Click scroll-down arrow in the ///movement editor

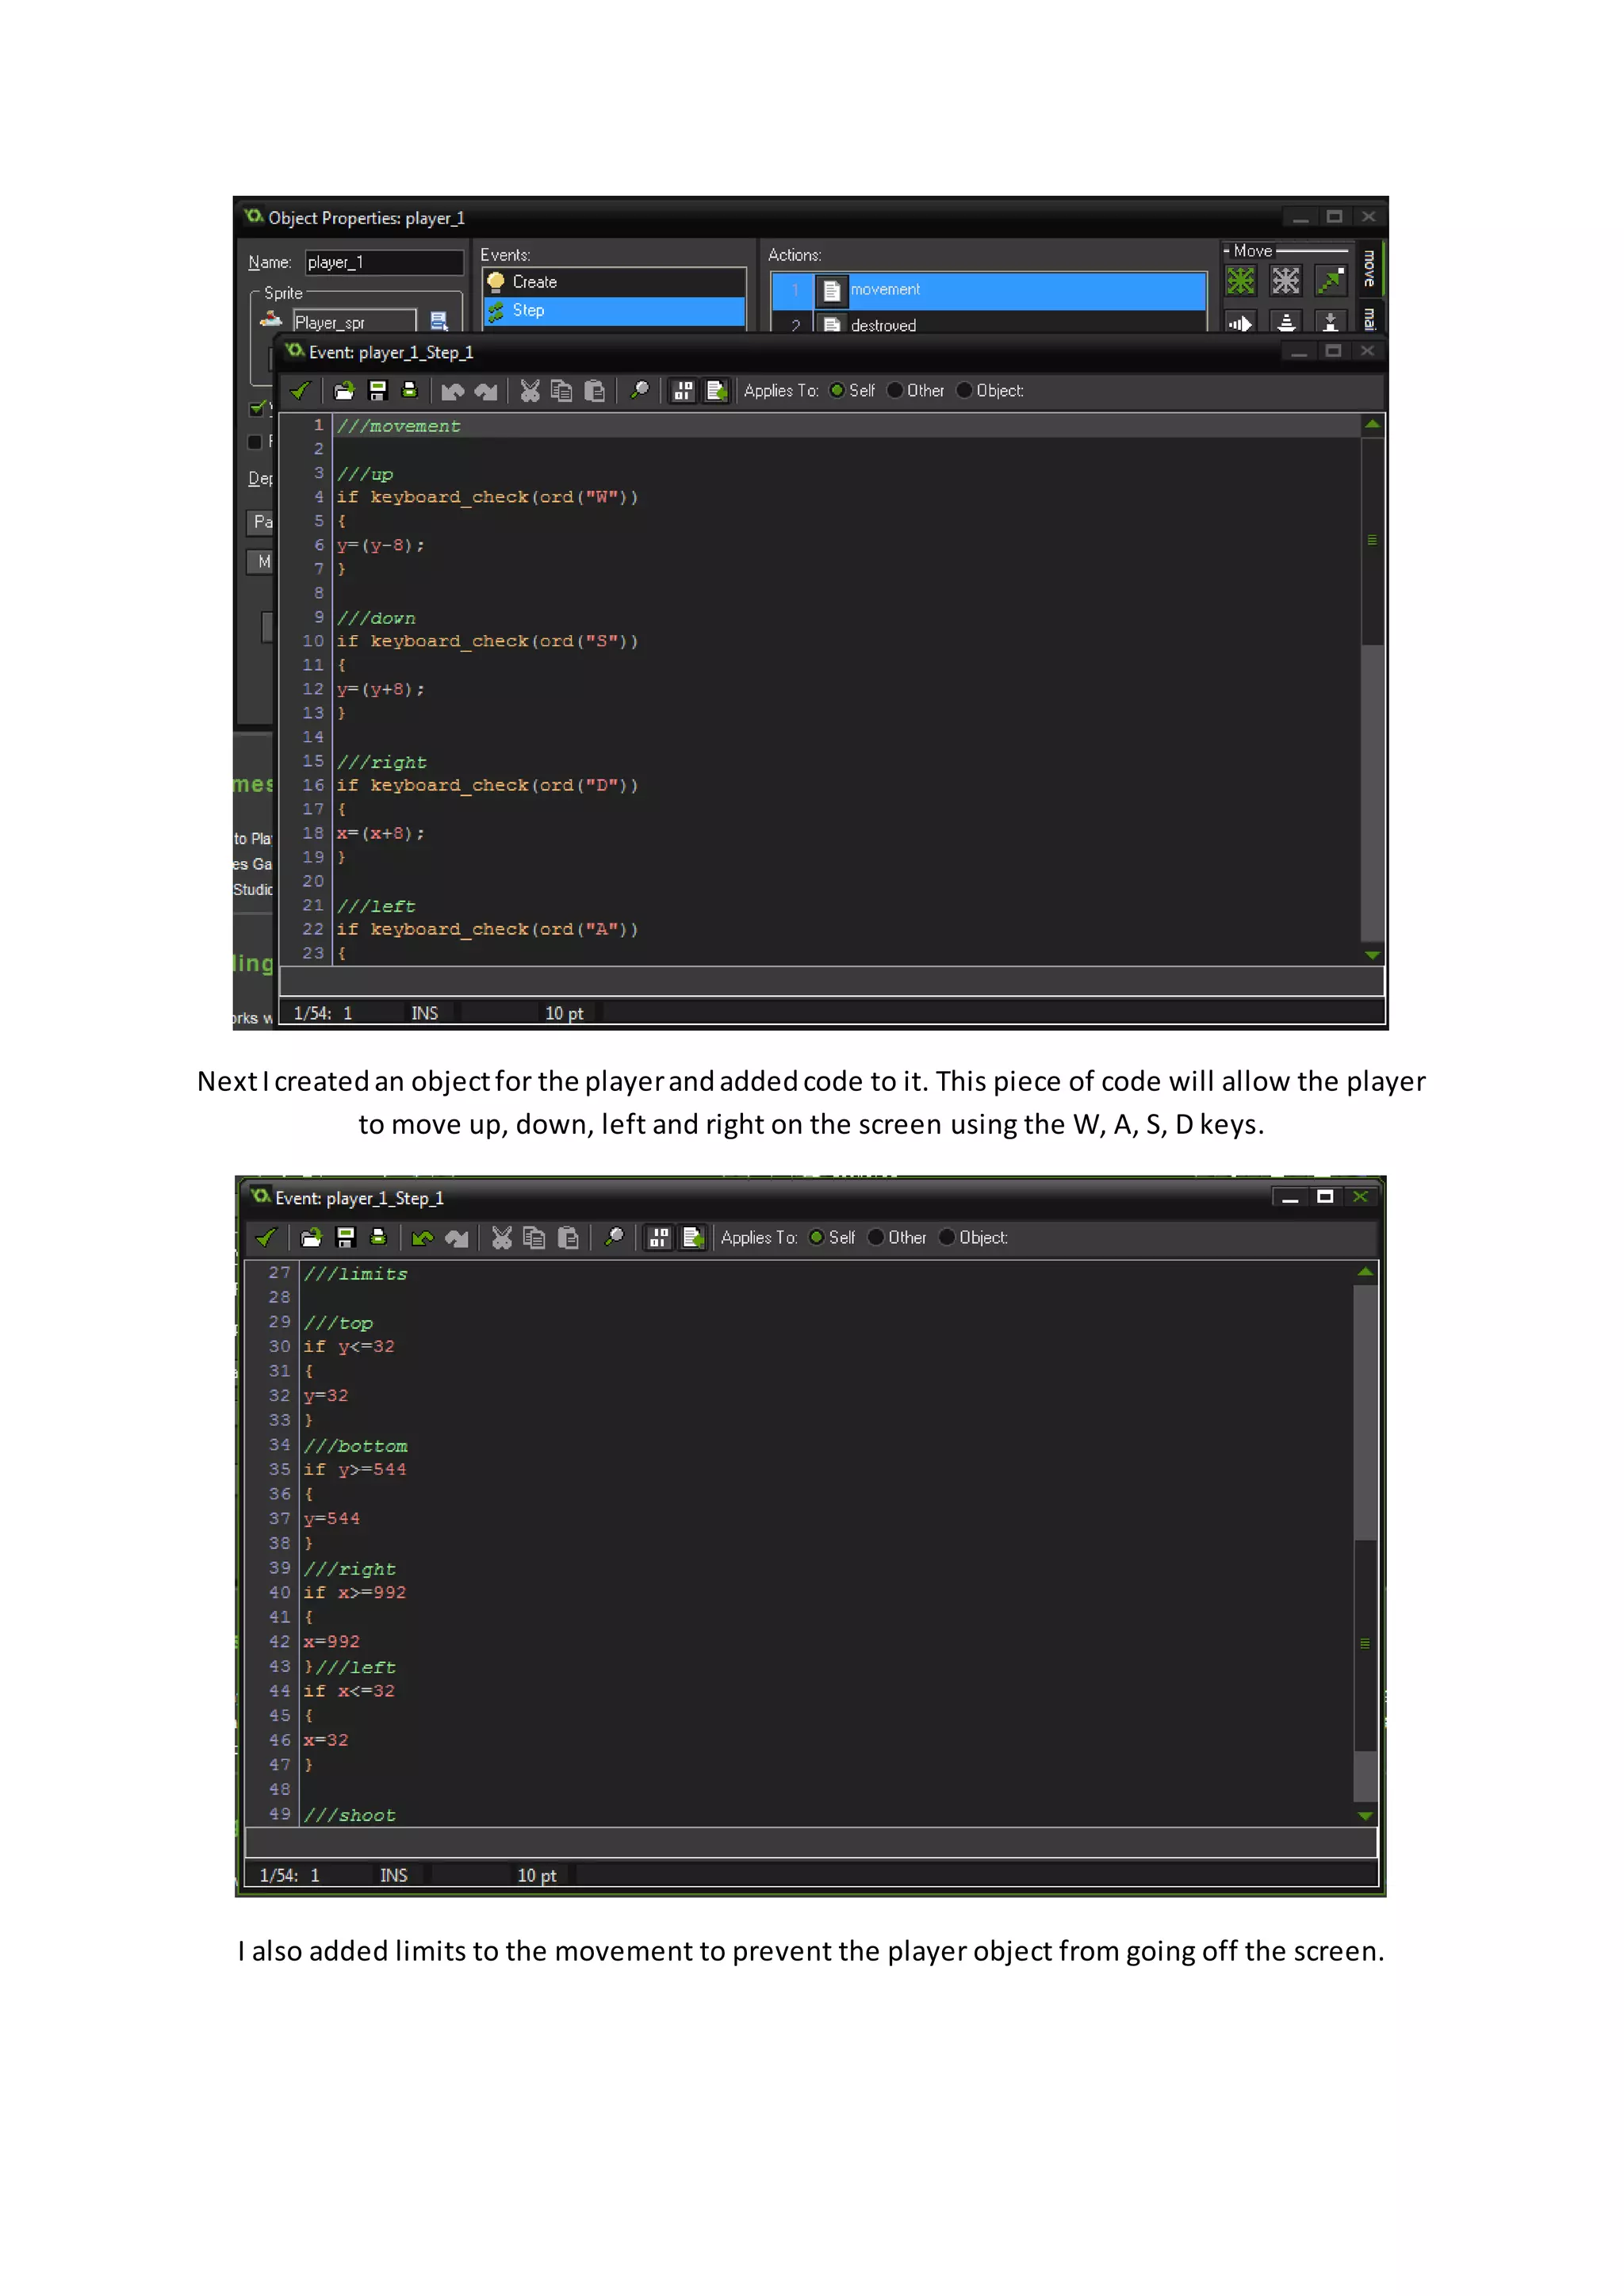[1373, 955]
